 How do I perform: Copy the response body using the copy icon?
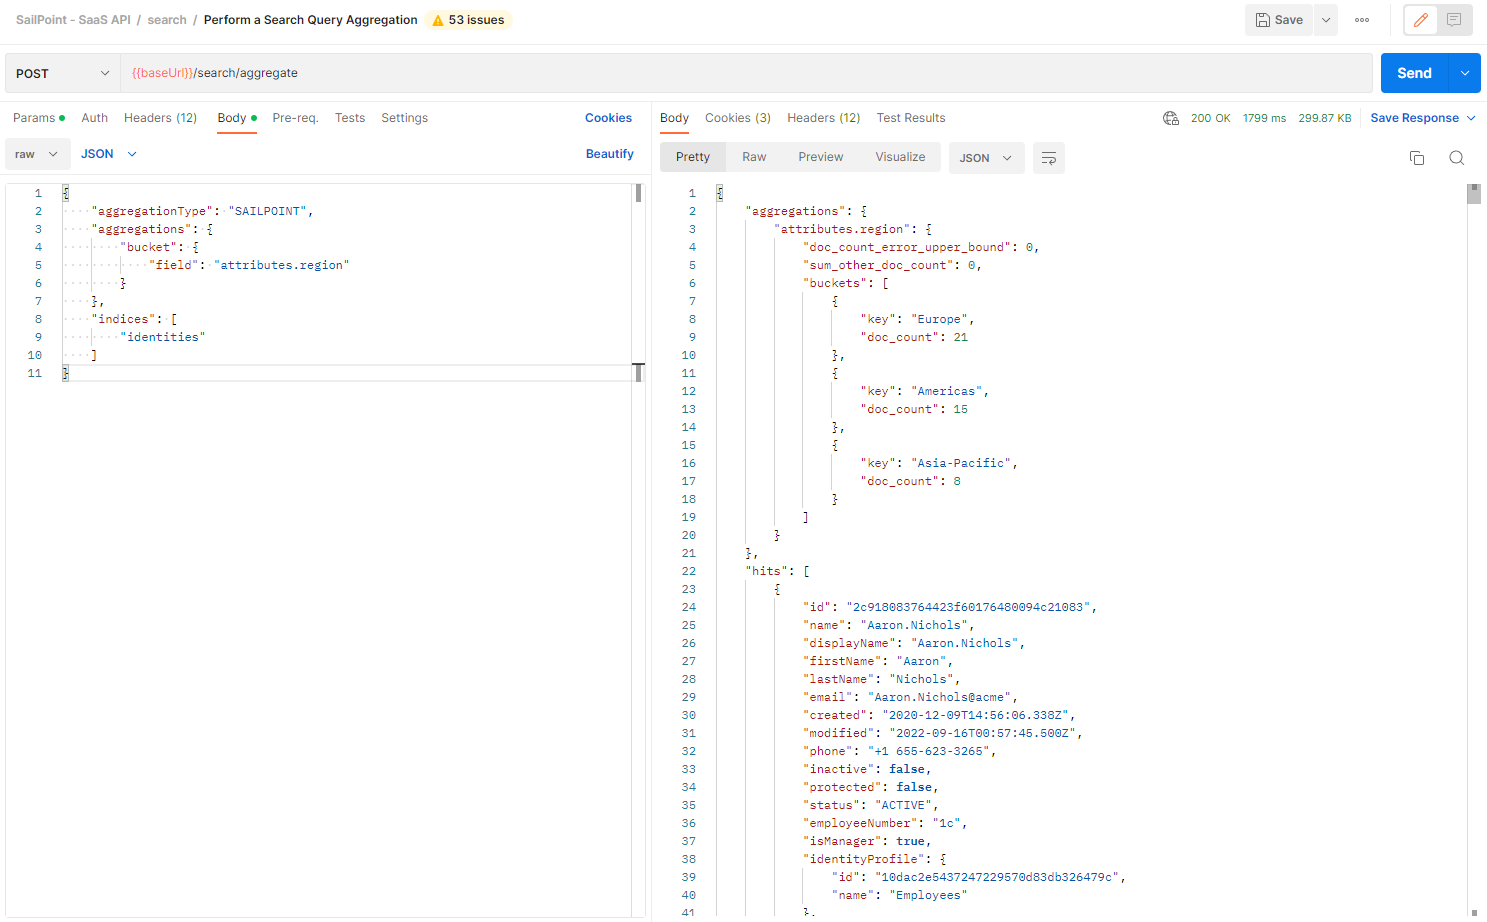pos(1417,158)
